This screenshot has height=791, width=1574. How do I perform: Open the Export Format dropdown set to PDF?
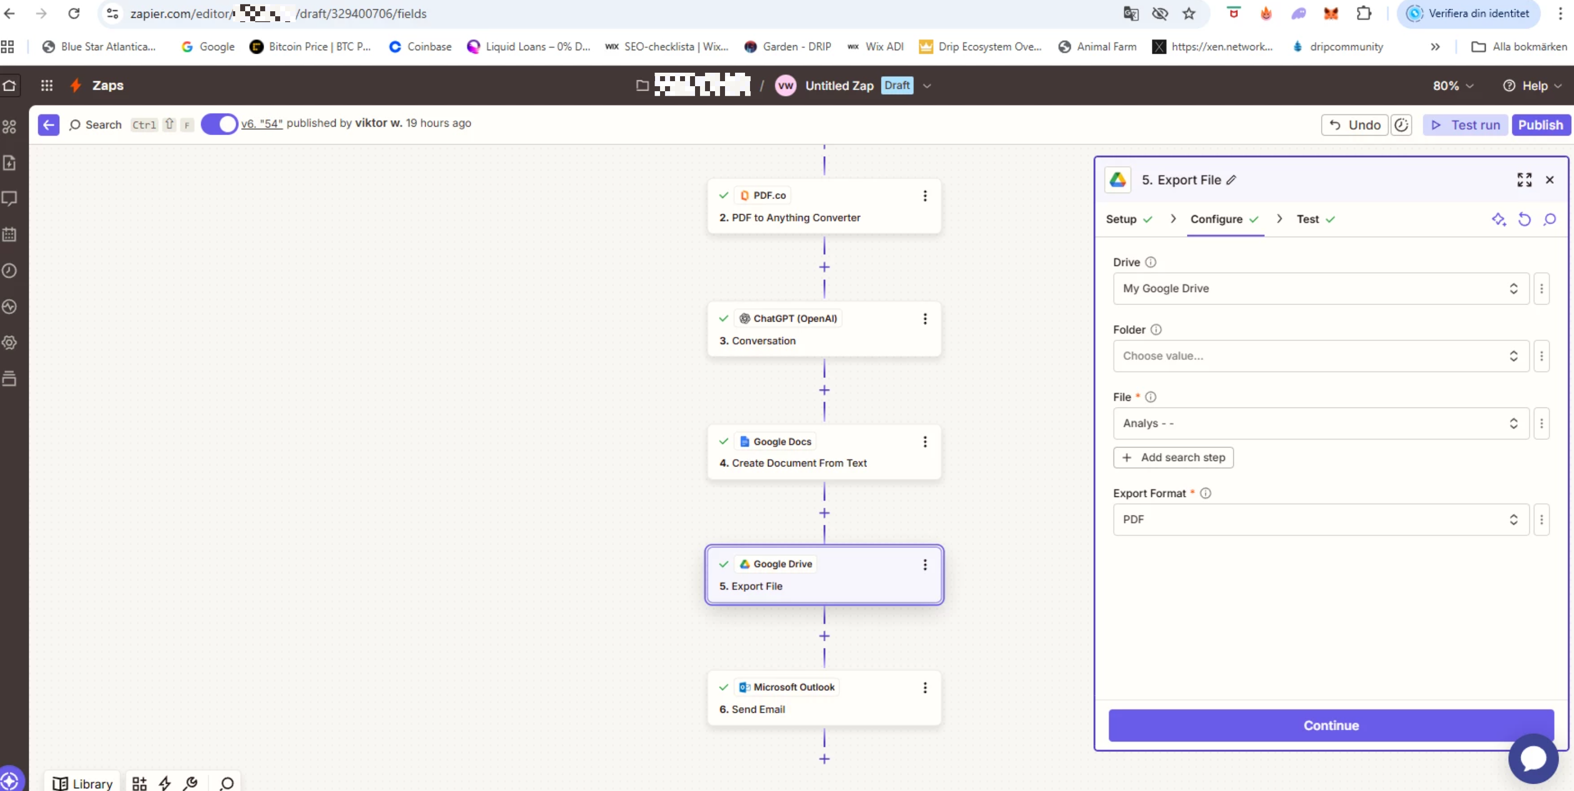[1319, 520]
